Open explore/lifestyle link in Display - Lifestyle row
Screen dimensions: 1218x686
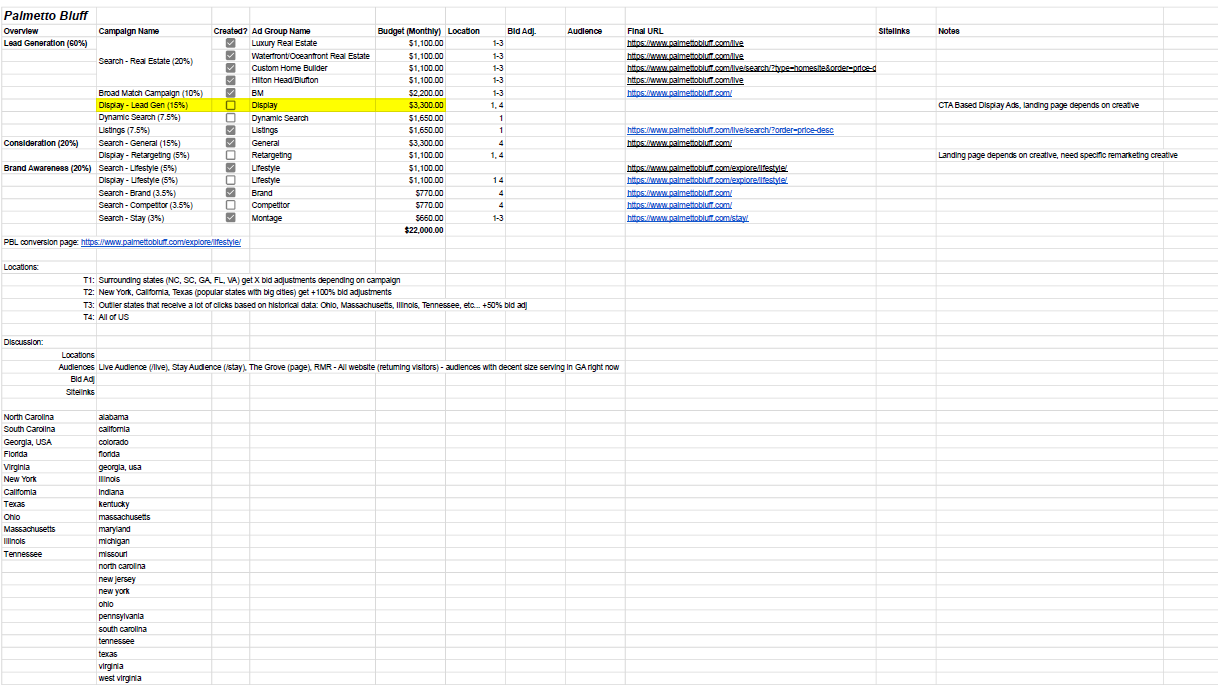[707, 180]
